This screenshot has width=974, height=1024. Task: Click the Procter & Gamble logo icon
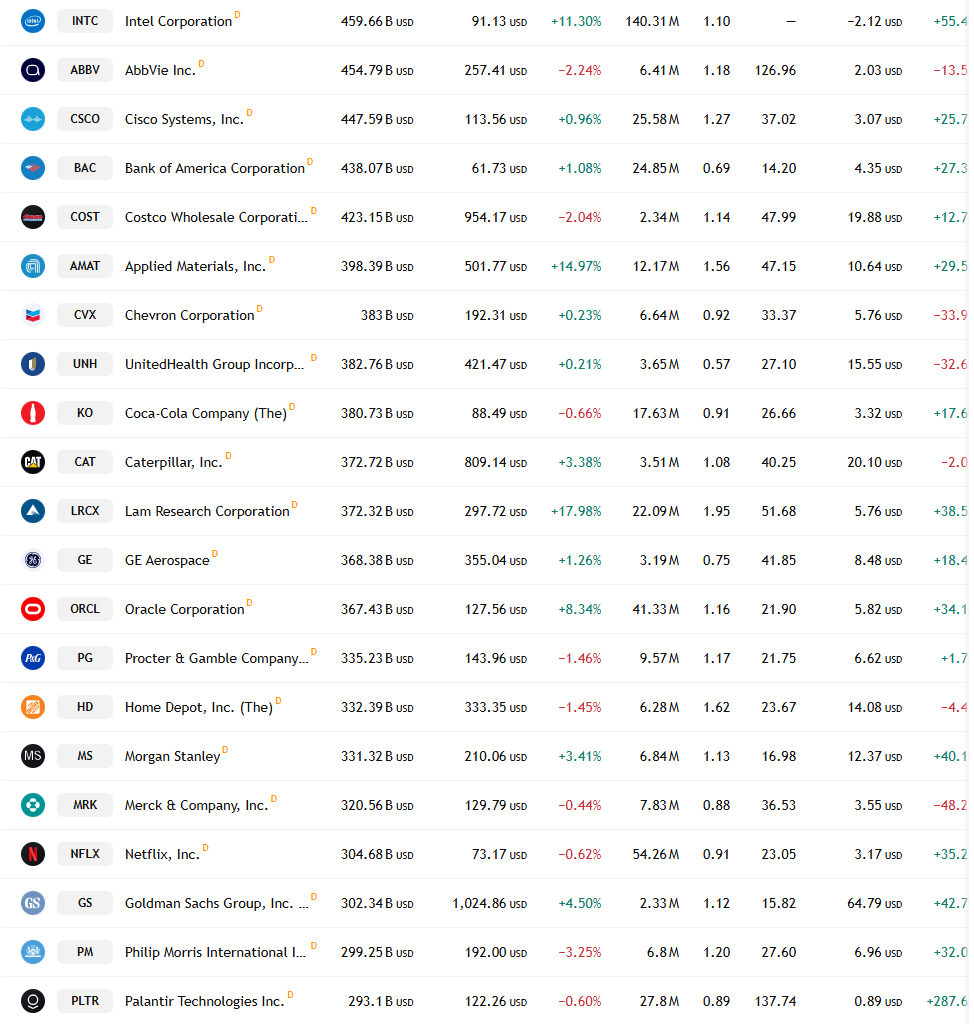pos(33,658)
